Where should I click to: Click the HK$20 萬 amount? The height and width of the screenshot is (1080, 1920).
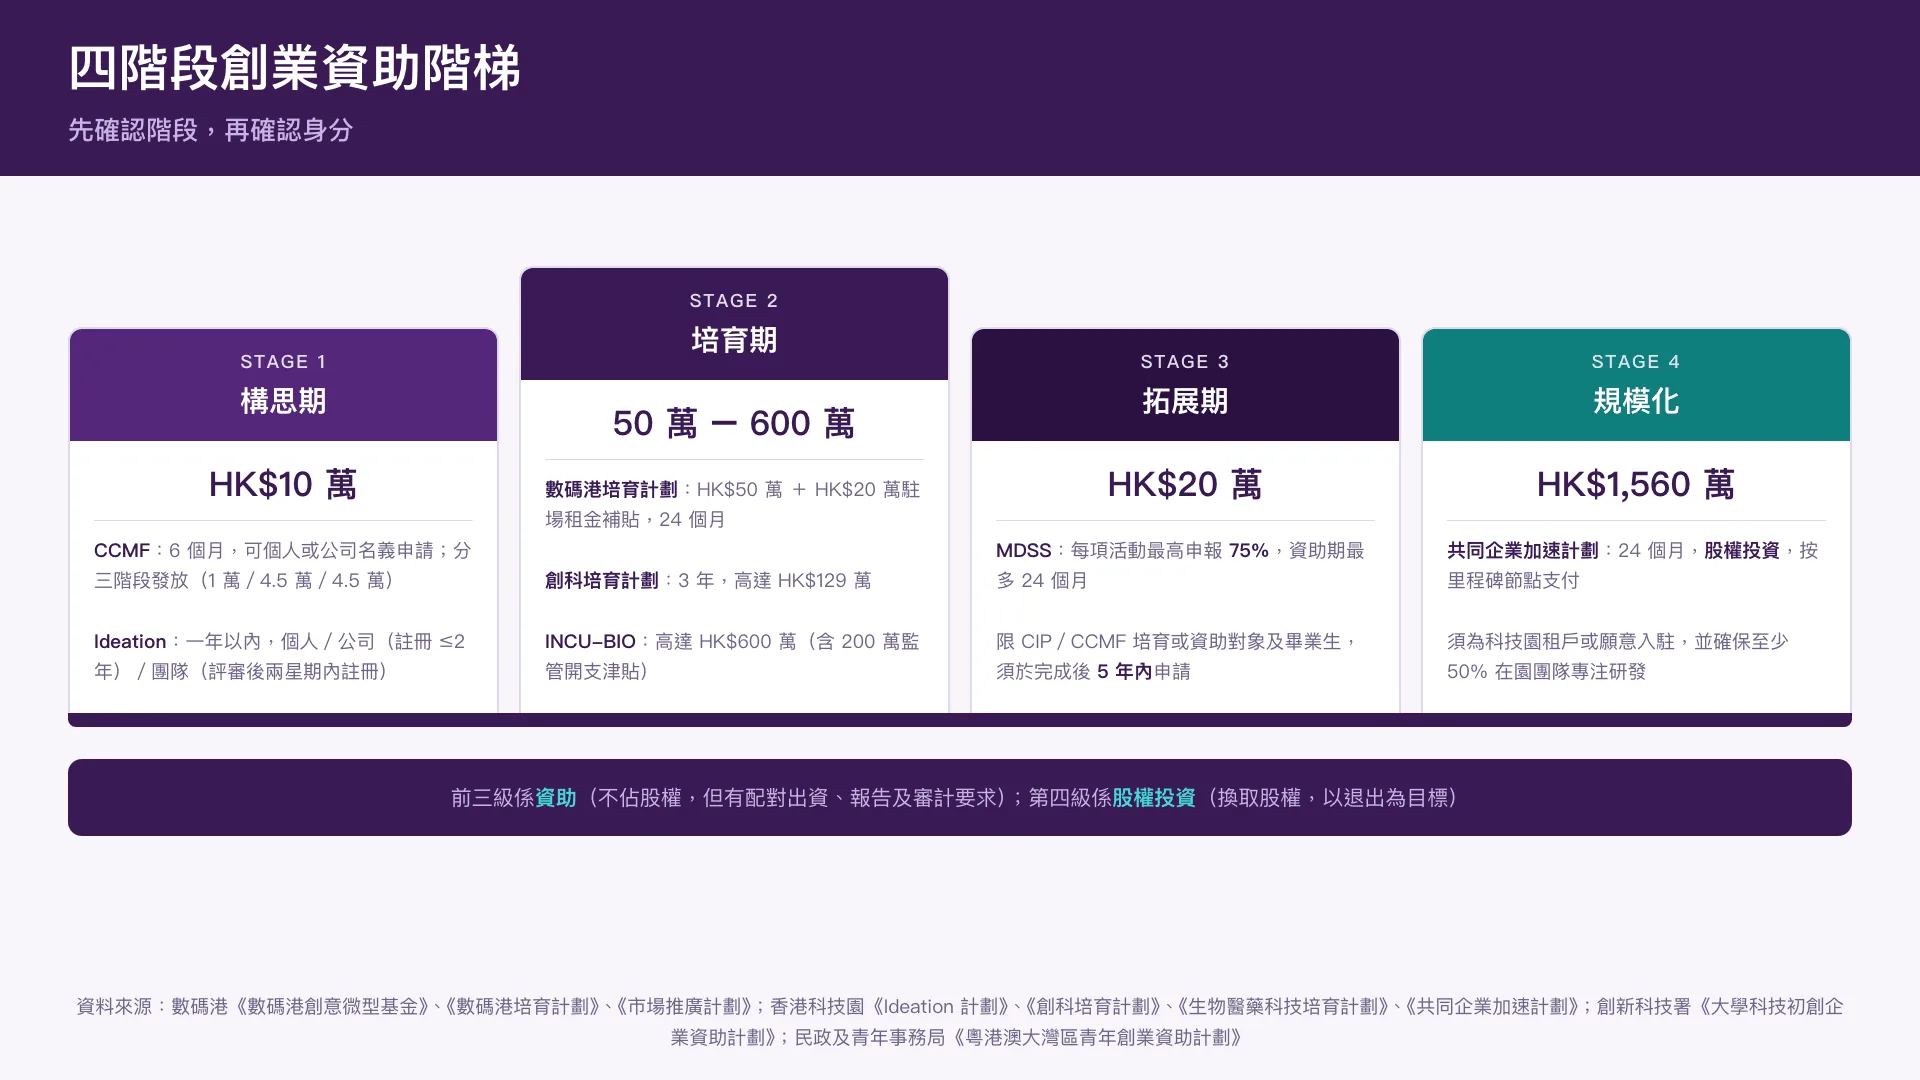pyautogui.click(x=1185, y=484)
